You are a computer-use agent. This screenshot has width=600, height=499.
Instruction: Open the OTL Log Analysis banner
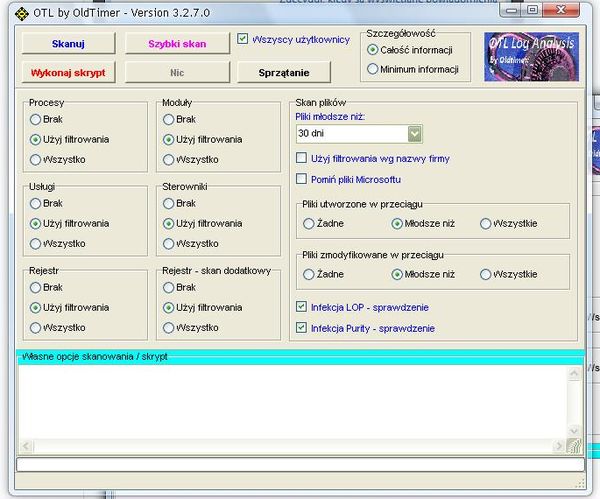click(531, 57)
